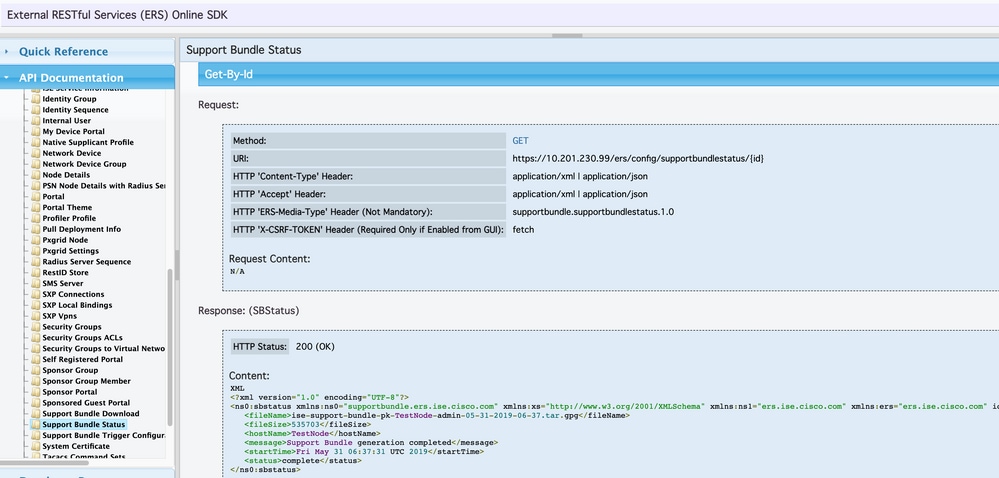Select Pxgrid Node tree entry

tap(65, 240)
